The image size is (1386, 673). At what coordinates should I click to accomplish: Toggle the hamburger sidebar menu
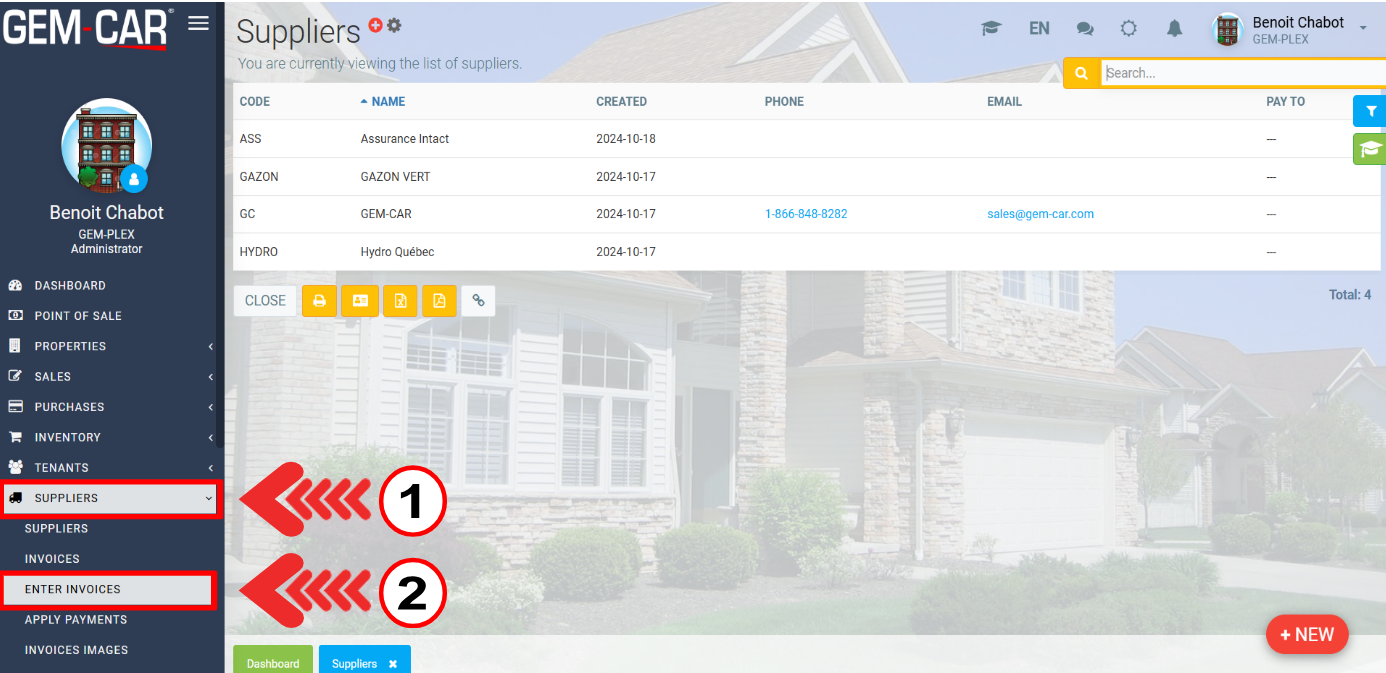coord(198,23)
